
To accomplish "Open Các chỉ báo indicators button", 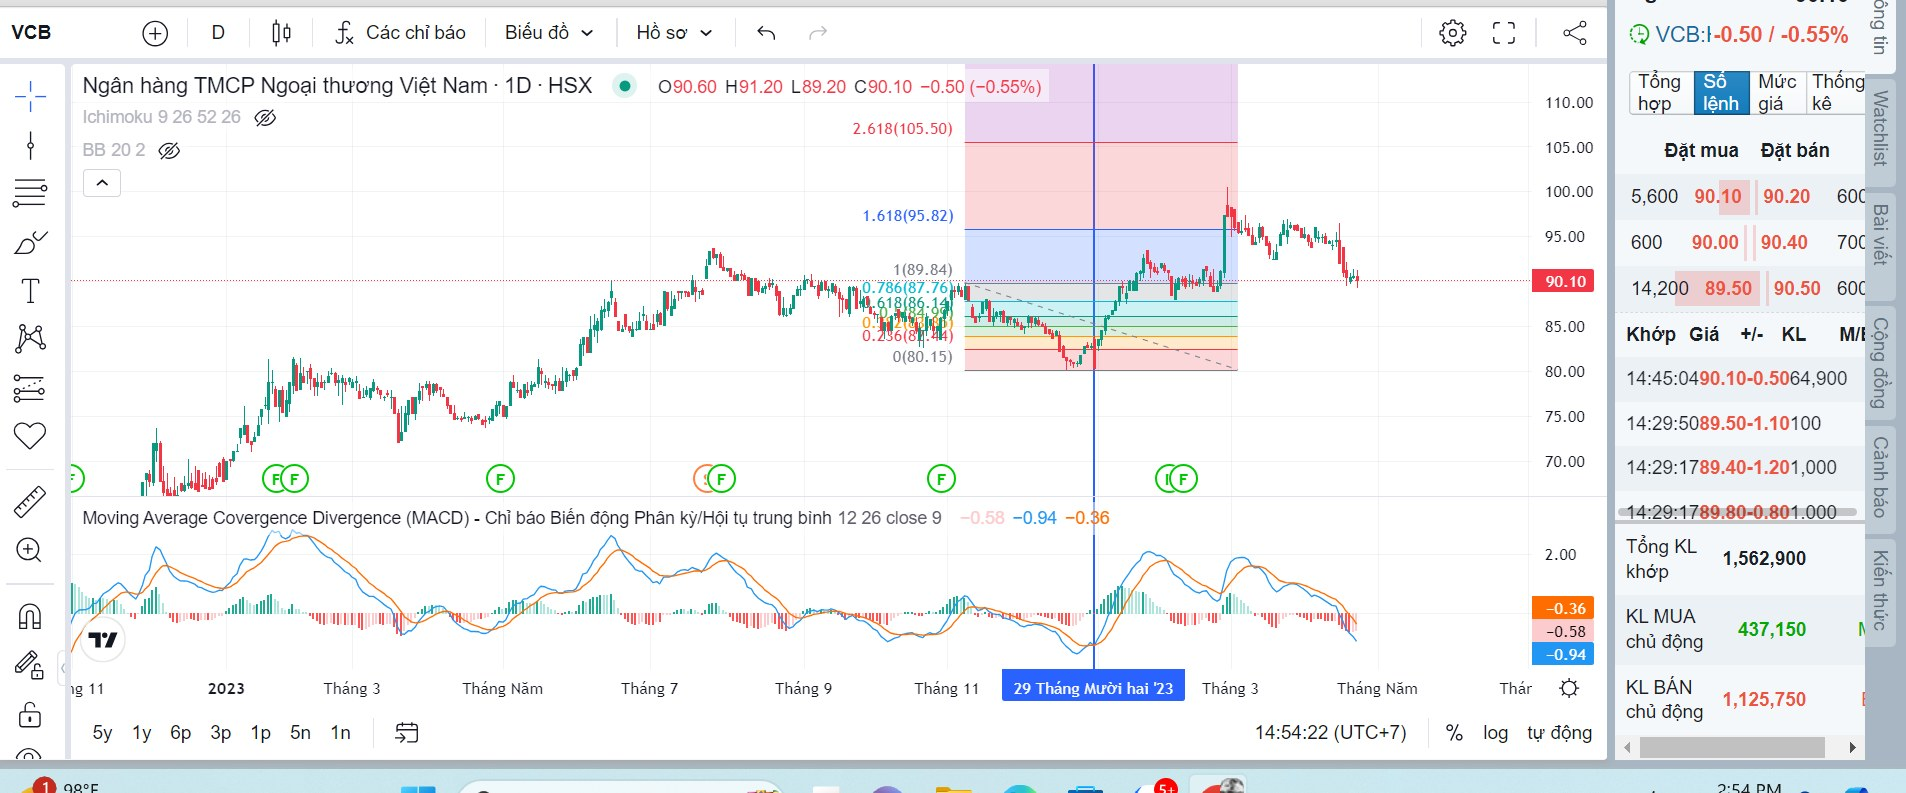I will [x=401, y=33].
